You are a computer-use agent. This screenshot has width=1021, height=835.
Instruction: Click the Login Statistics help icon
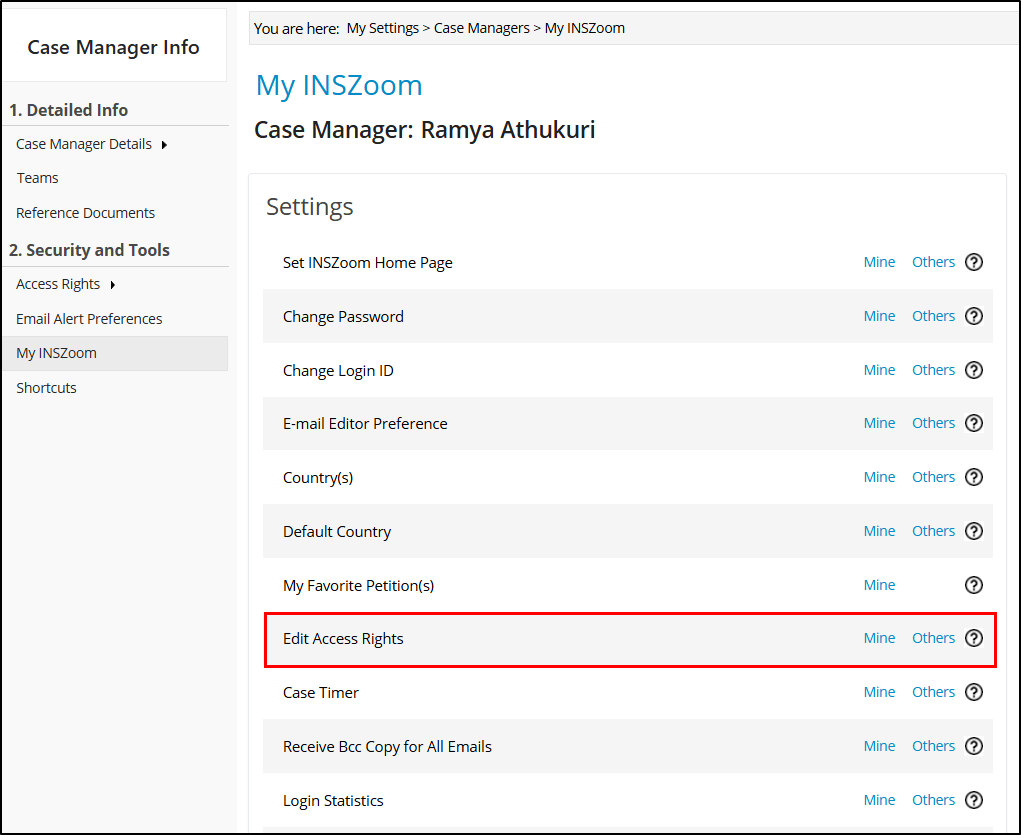point(974,800)
